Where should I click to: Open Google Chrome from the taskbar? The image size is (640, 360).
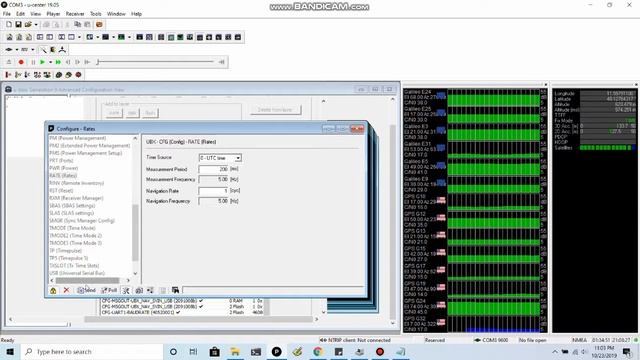[x=318, y=351]
